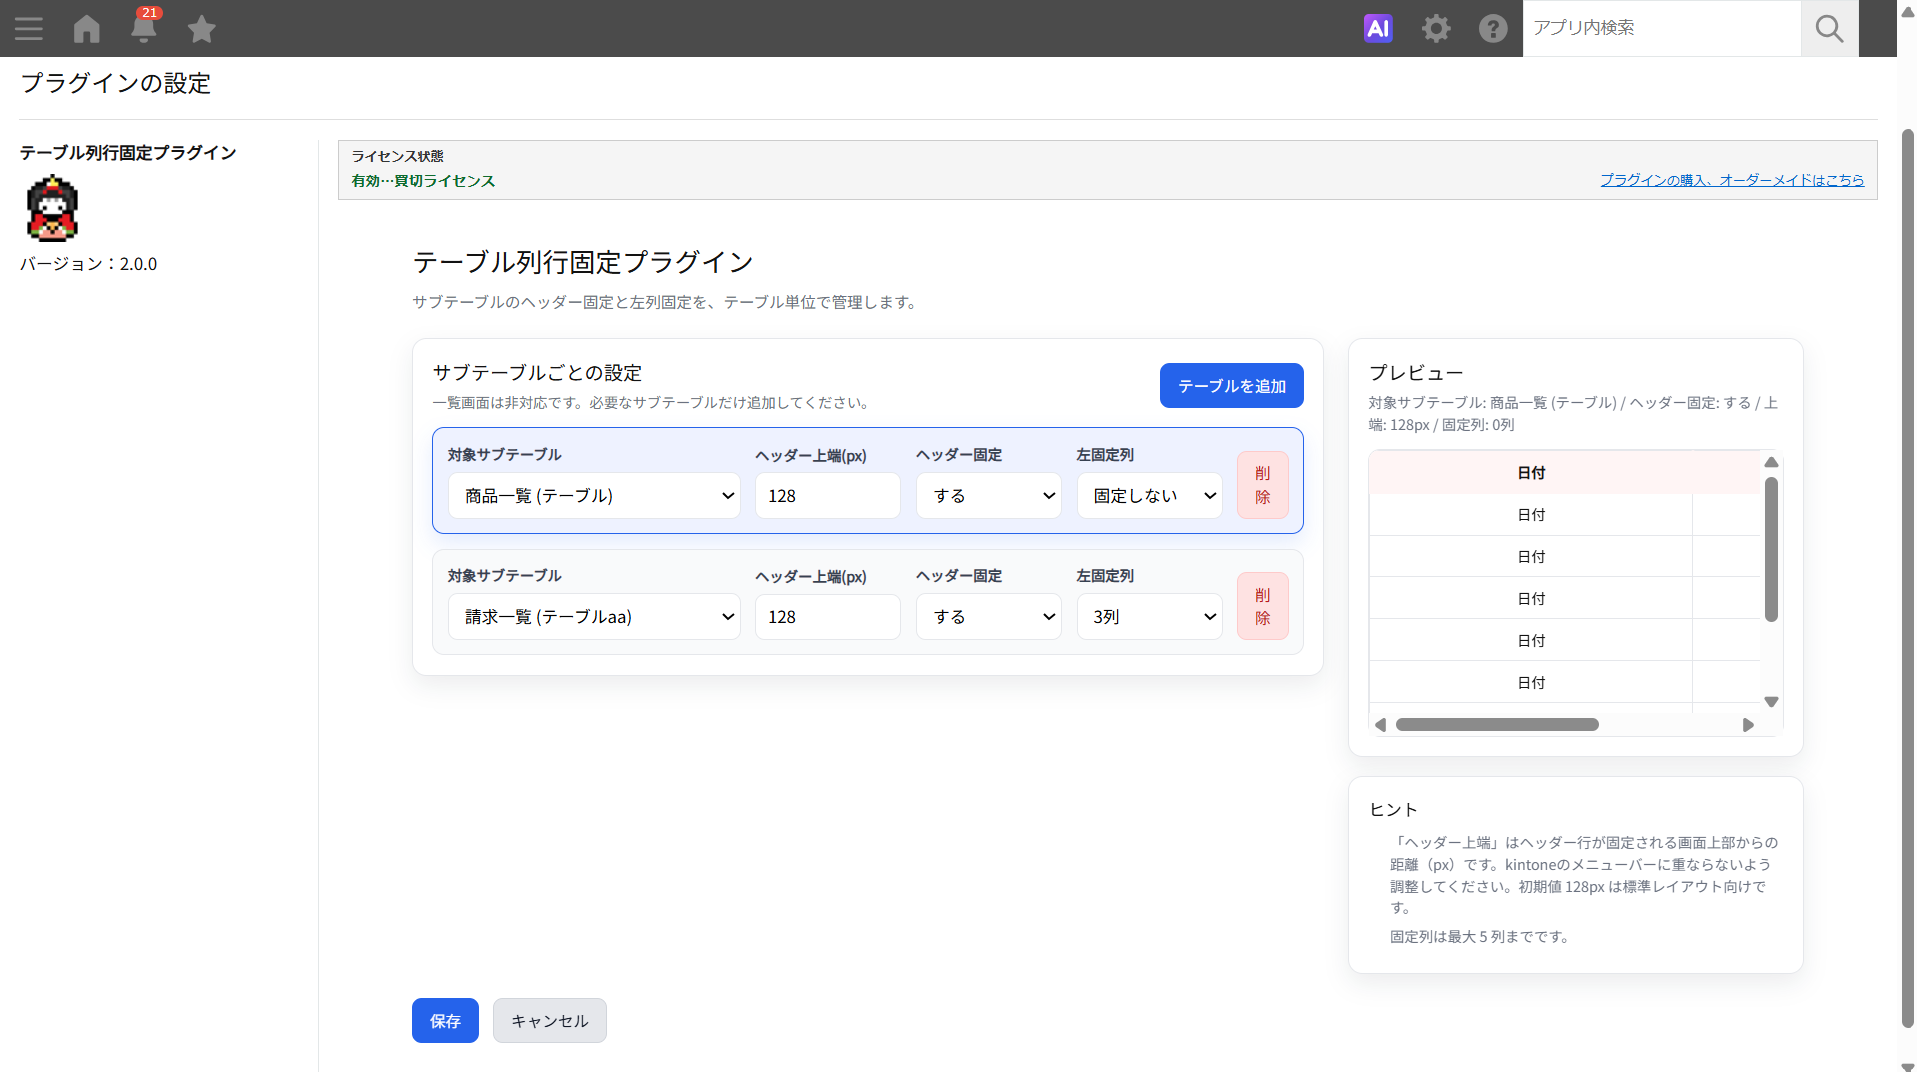The width and height of the screenshot is (1917, 1072).
Task: Delete the 請求一覧 table setting row
Action: pos(1262,606)
